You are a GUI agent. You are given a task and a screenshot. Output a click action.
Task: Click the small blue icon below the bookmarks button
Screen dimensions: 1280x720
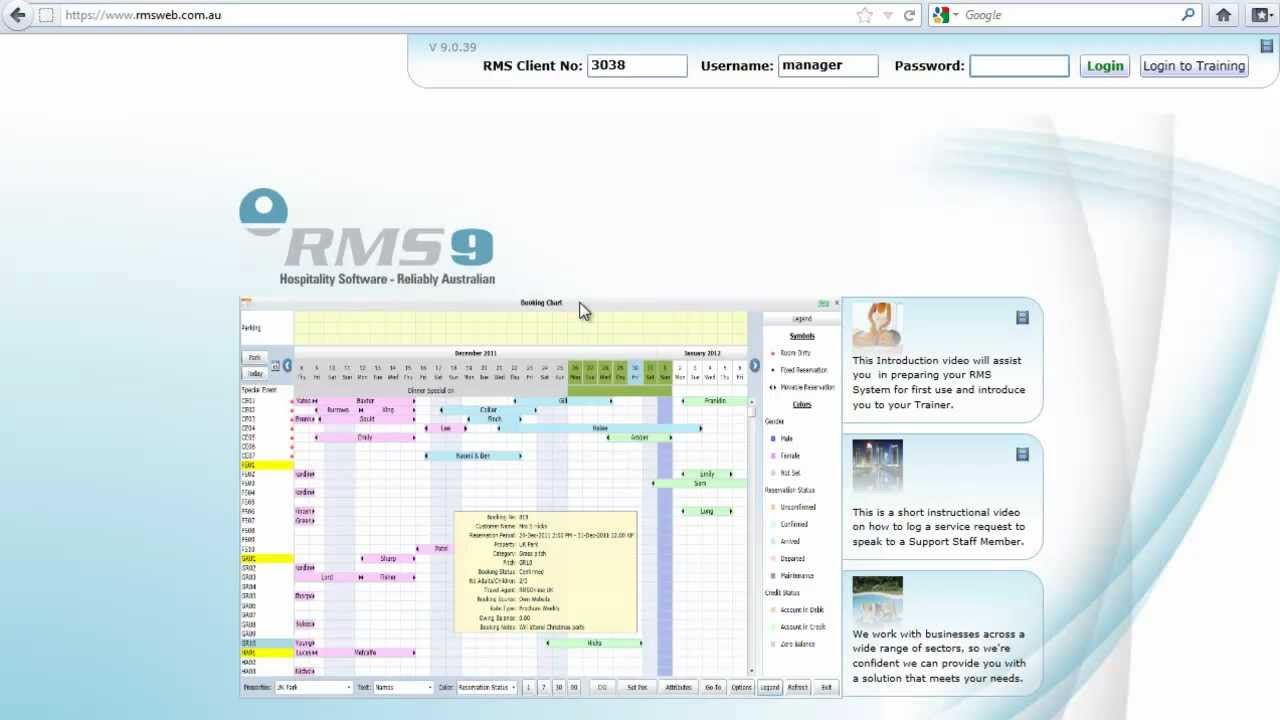coord(1266,46)
